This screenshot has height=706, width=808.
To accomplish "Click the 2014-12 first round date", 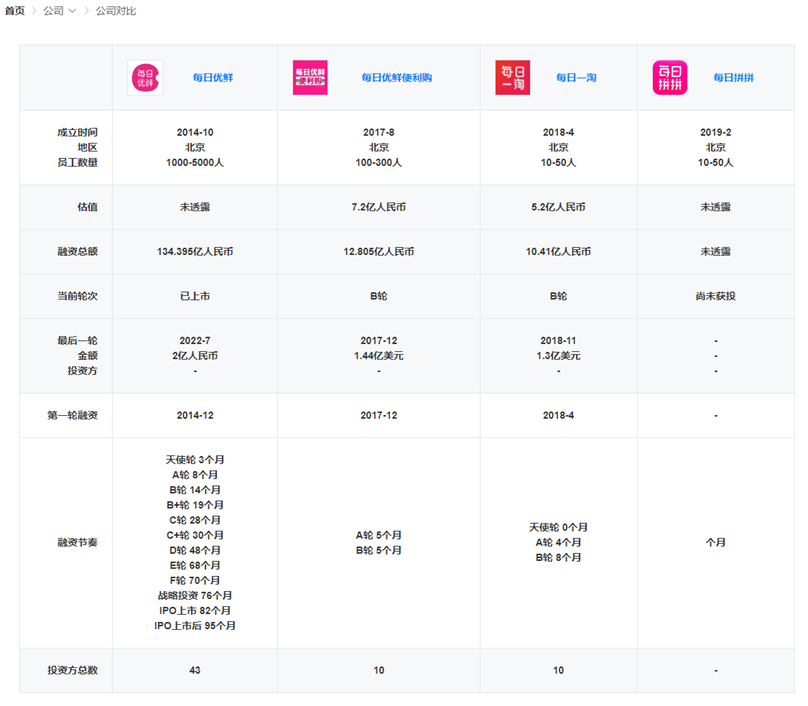I will coord(195,415).
